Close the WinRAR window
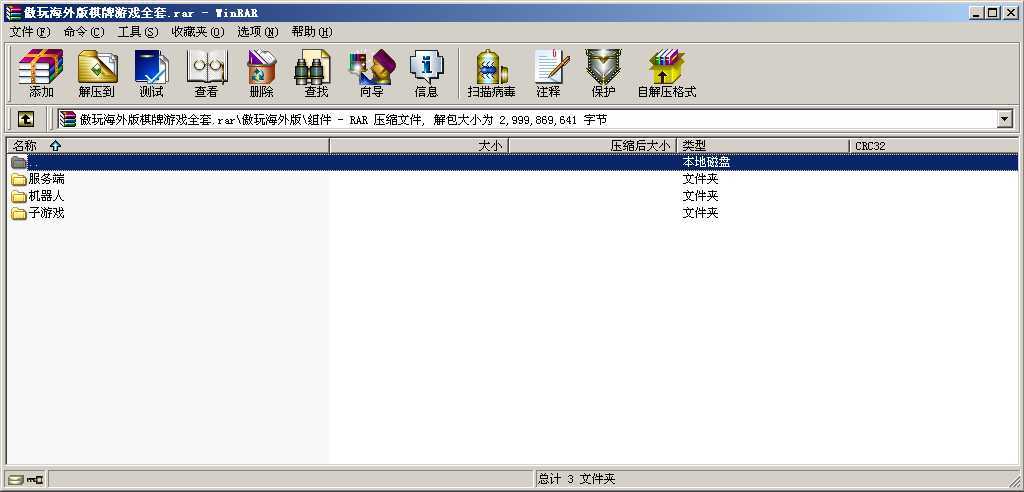The height and width of the screenshot is (492, 1024). [x=1010, y=12]
